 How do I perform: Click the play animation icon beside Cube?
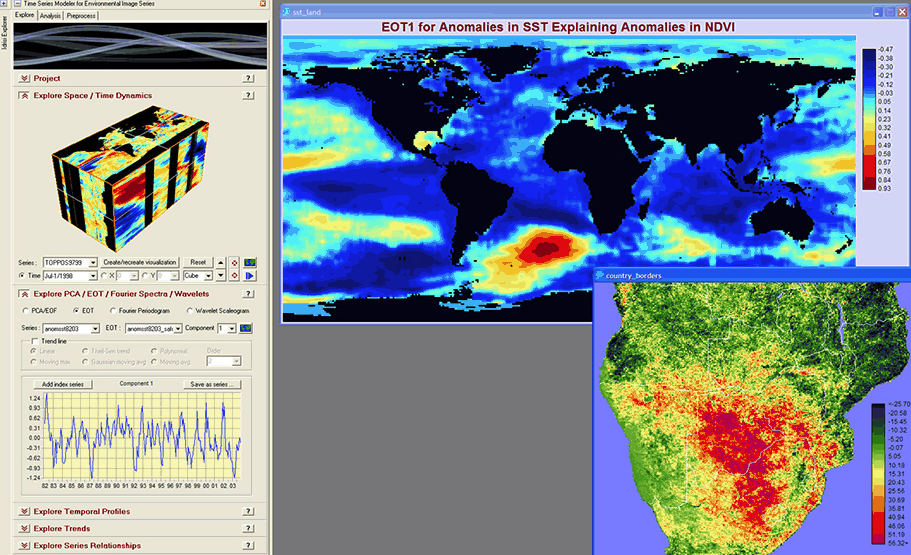pyautogui.click(x=251, y=275)
